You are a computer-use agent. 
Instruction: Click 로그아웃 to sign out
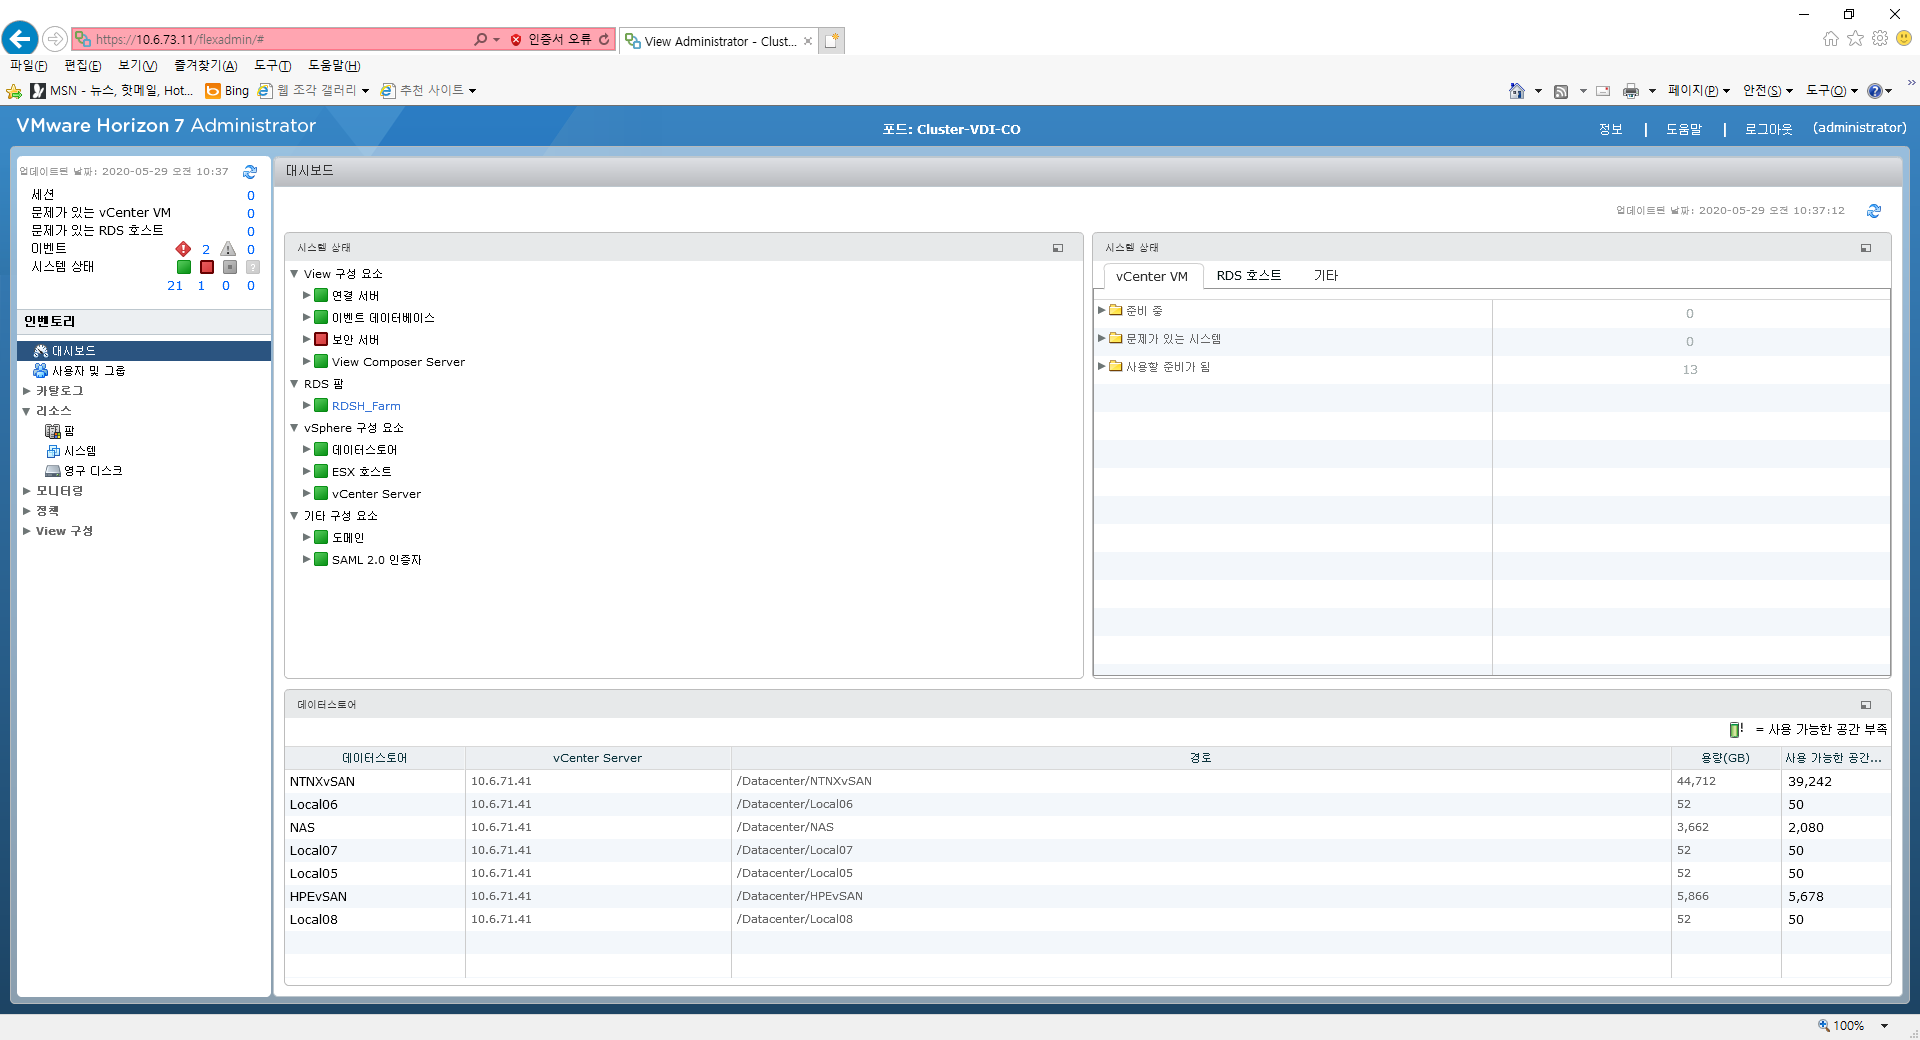coord(1768,129)
